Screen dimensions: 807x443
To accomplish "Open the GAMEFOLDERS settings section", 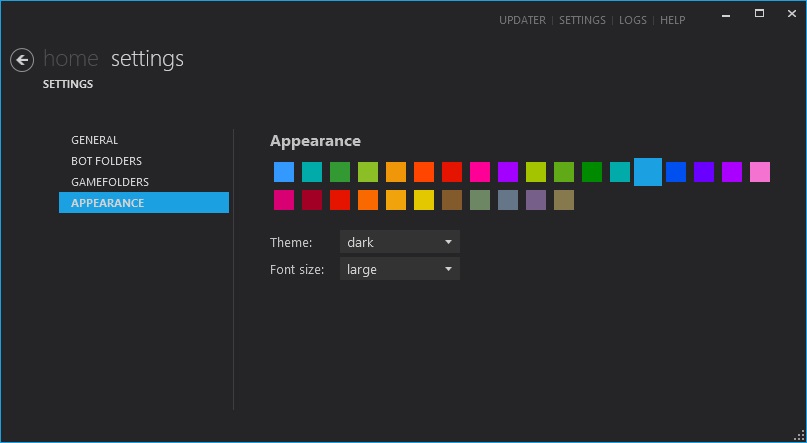I will click(110, 182).
